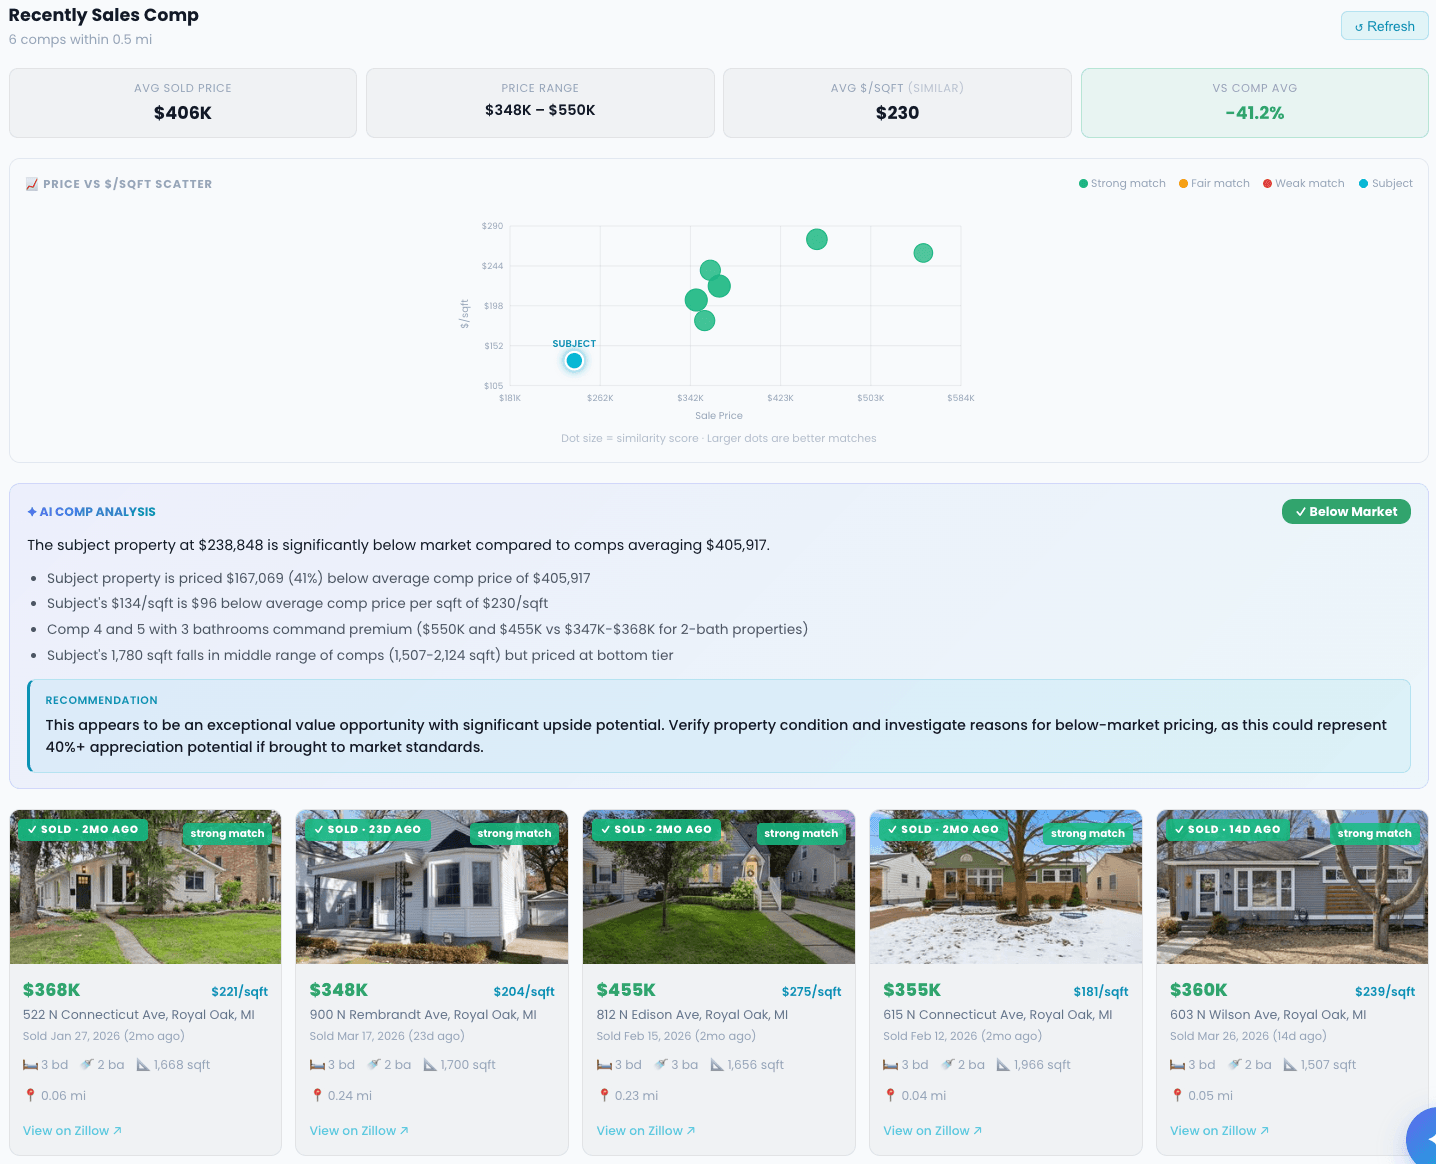
Task: Toggle the Subject legend entry
Action: point(1391,183)
